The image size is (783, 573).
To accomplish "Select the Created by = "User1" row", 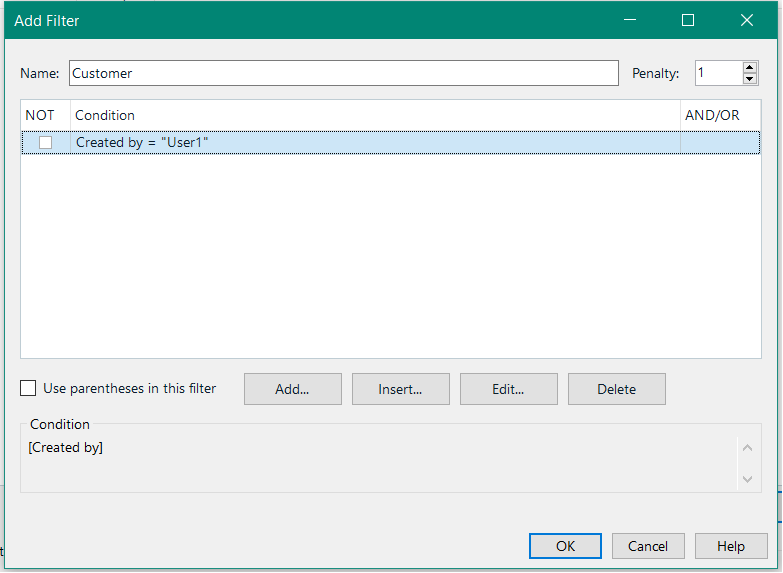I will (375, 143).
